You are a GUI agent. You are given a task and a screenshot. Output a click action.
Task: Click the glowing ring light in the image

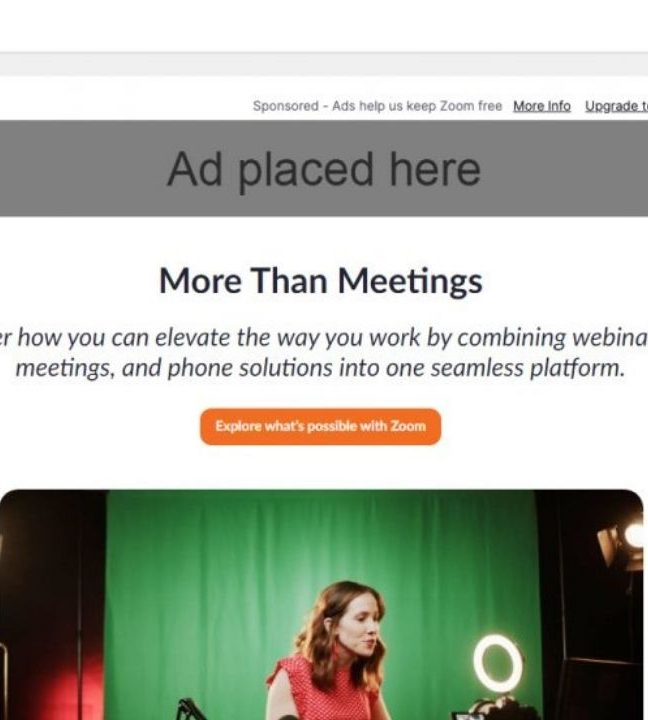[498, 663]
